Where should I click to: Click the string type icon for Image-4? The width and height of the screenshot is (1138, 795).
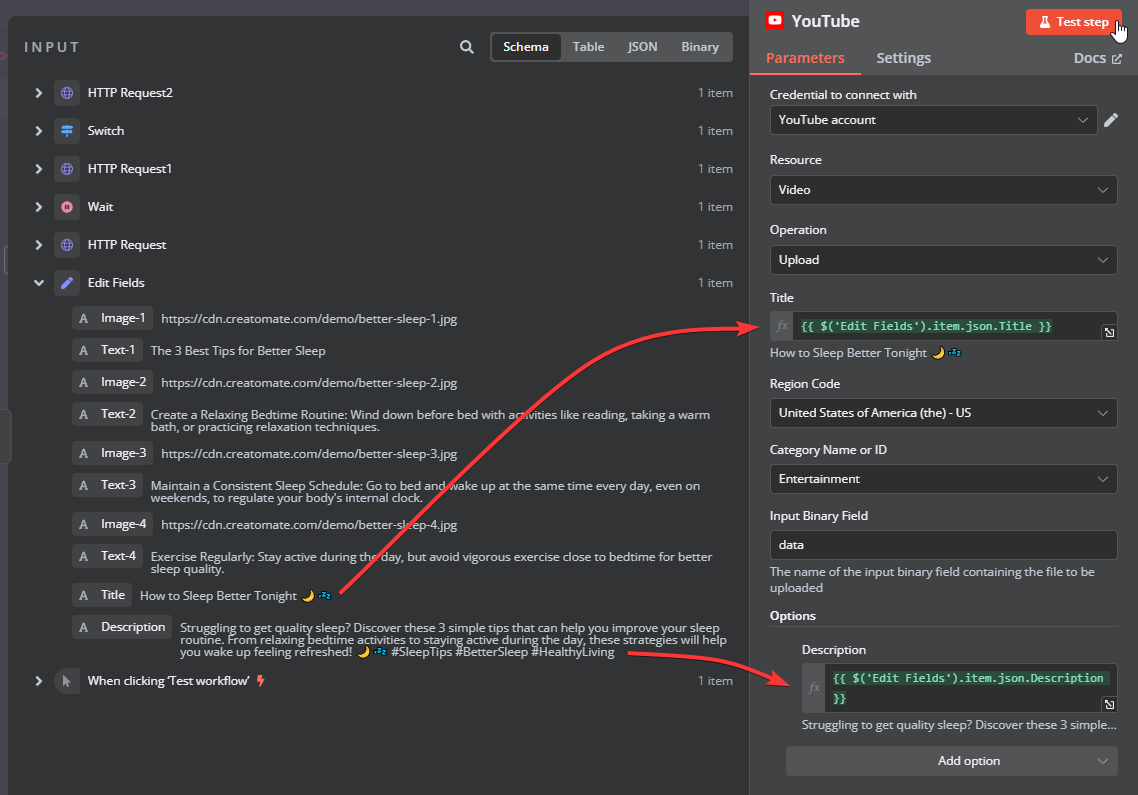pos(83,524)
